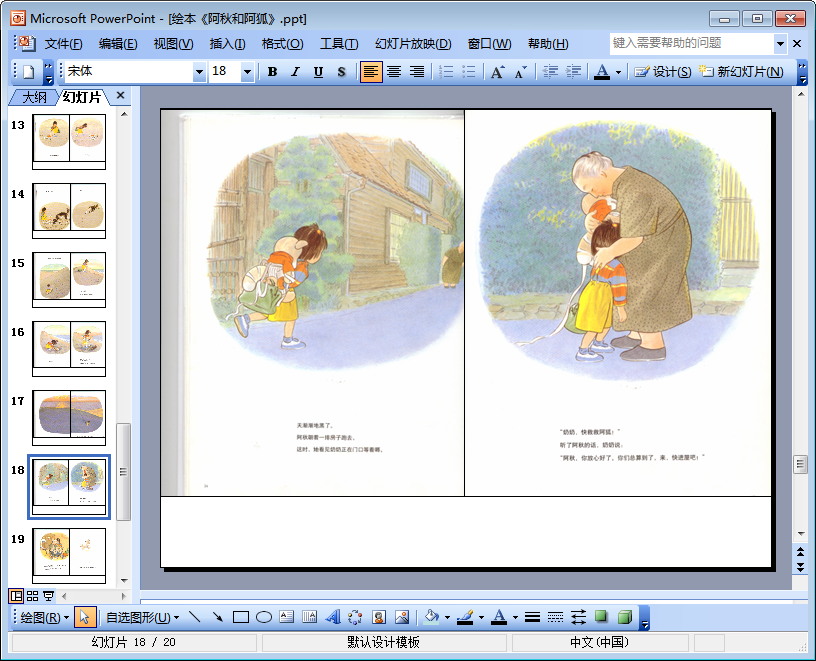Click the help question input box
This screenshot has width=816, height=661.
(692, 43)
